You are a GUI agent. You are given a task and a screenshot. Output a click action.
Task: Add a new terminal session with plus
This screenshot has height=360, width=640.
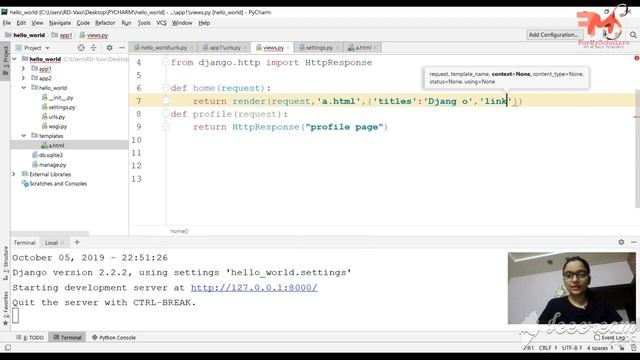(77, 242)
